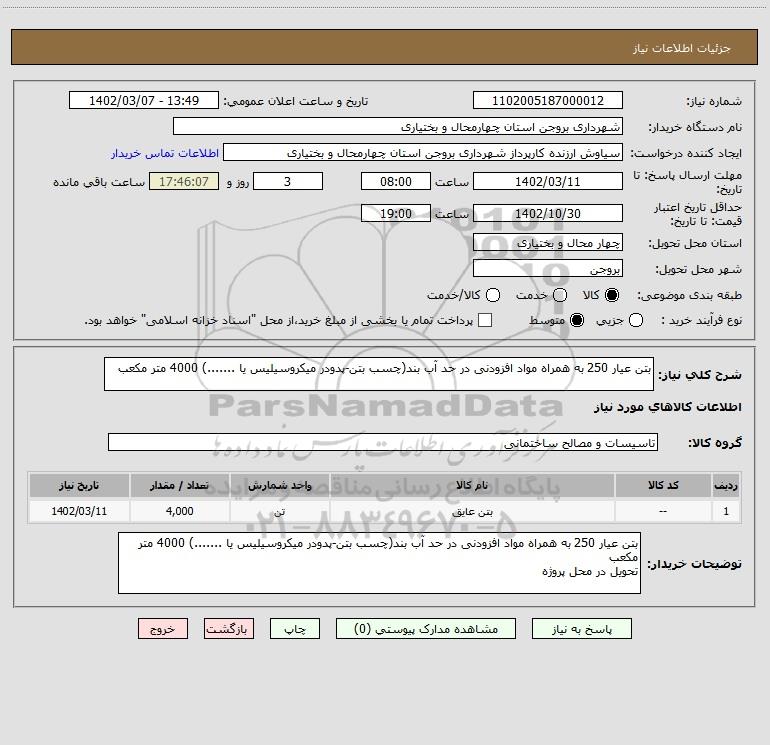The height and width of the screenshot is (745, 770).
Task: Select the کالا/خدمت radio button
Action: tap(493, 295)
